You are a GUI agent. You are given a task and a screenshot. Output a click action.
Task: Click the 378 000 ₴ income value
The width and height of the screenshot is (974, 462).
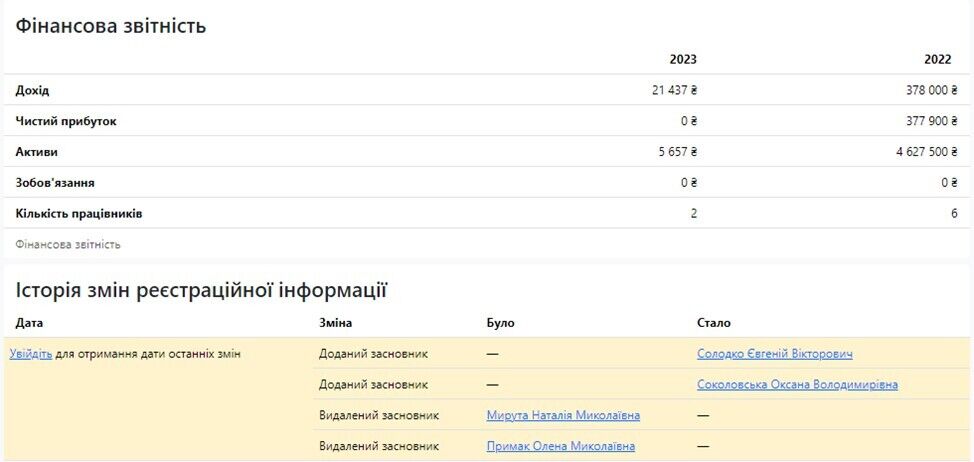pos(932,91)
